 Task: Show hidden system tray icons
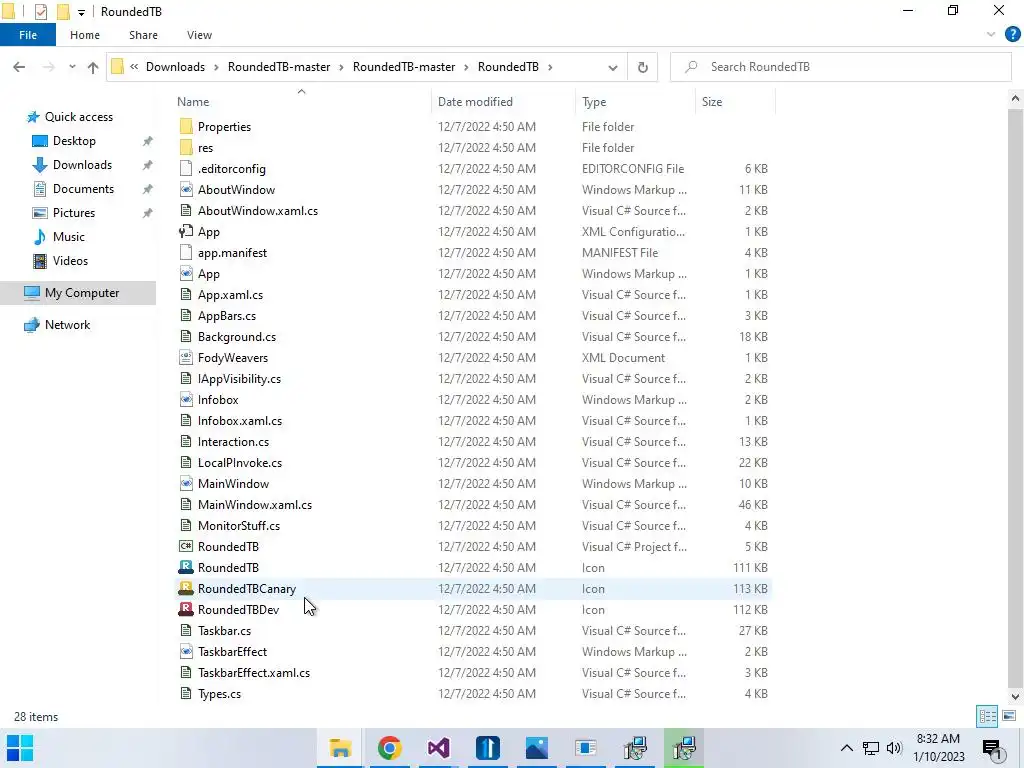(846, 748)
